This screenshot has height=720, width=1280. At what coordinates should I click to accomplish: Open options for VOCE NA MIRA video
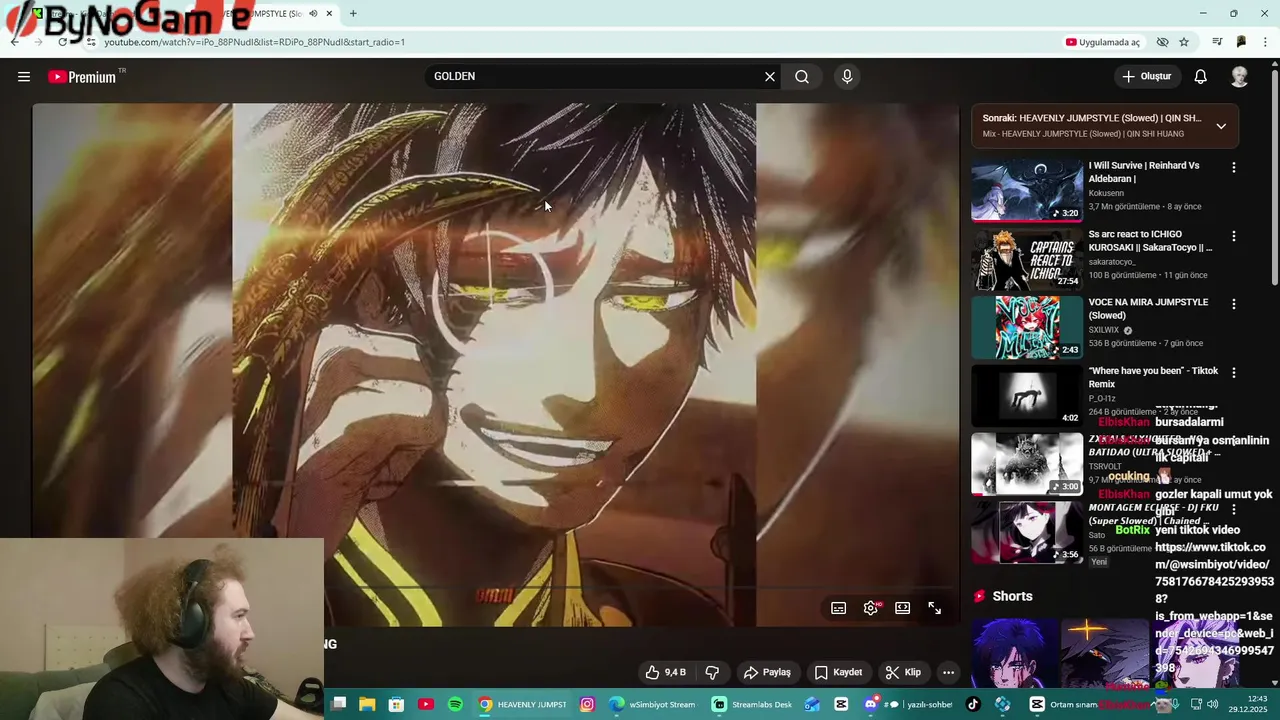coord(1234,304)
